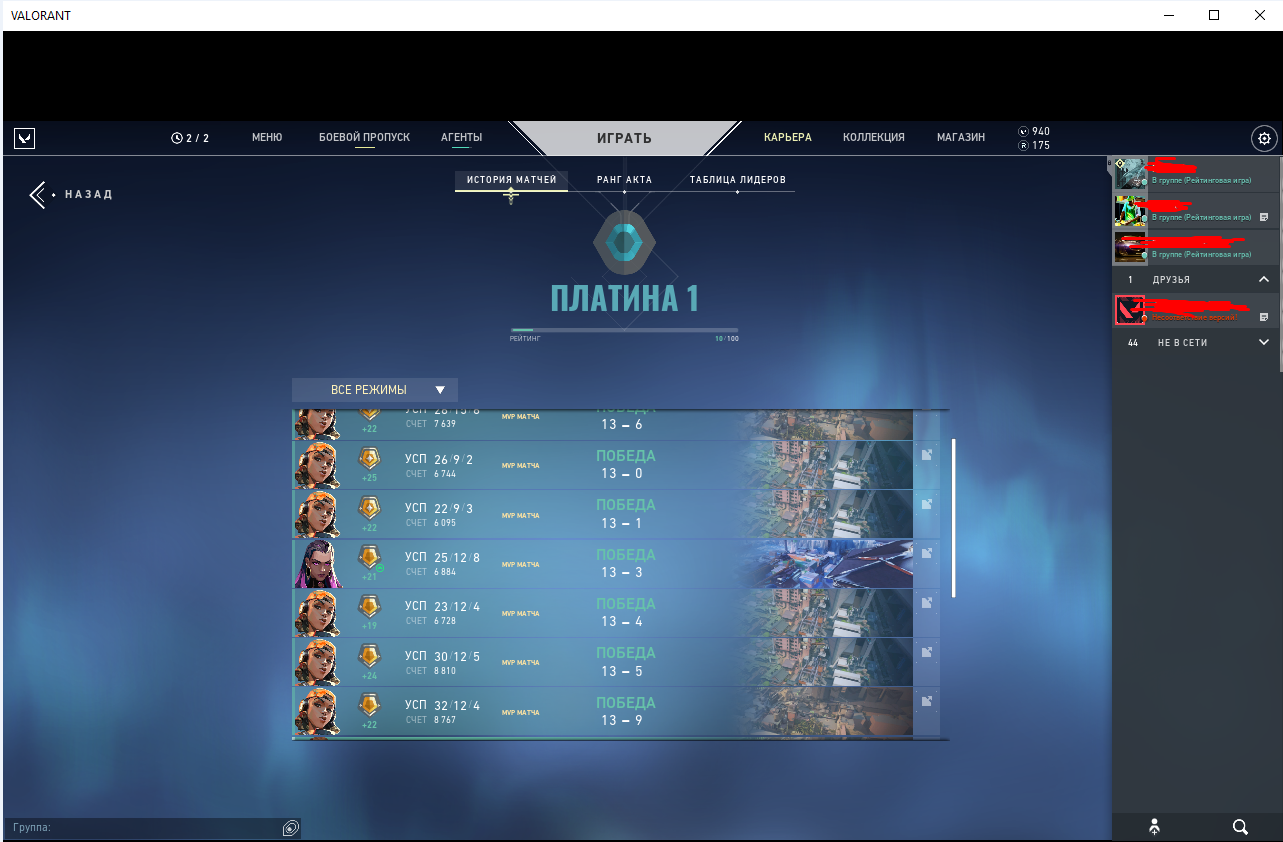The height and width of the screenshot is (842, 1283).
Task: Click the rating progress bar under ПЛАТИНА 1
Action: coord(624,330)
